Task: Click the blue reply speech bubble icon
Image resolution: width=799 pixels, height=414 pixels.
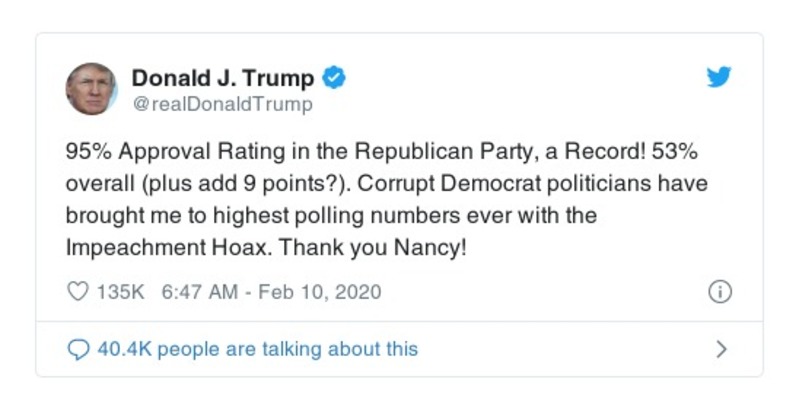Action: [77, 349]
